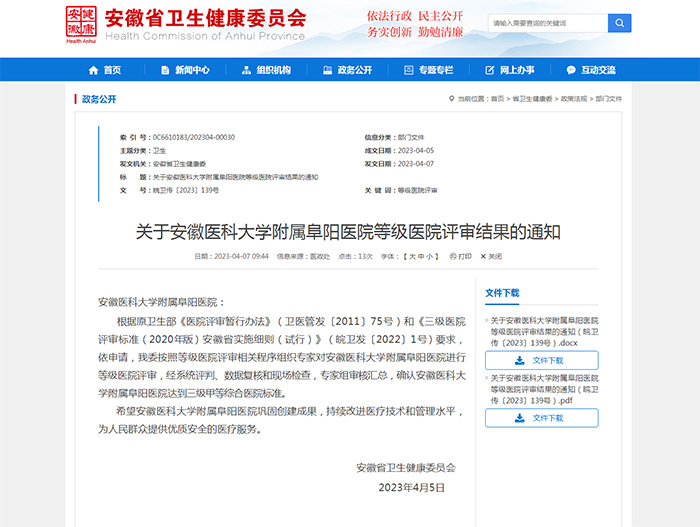700x527 pixels.
Task: Set font size to 中 (medium)
Action: coord(420,256)
